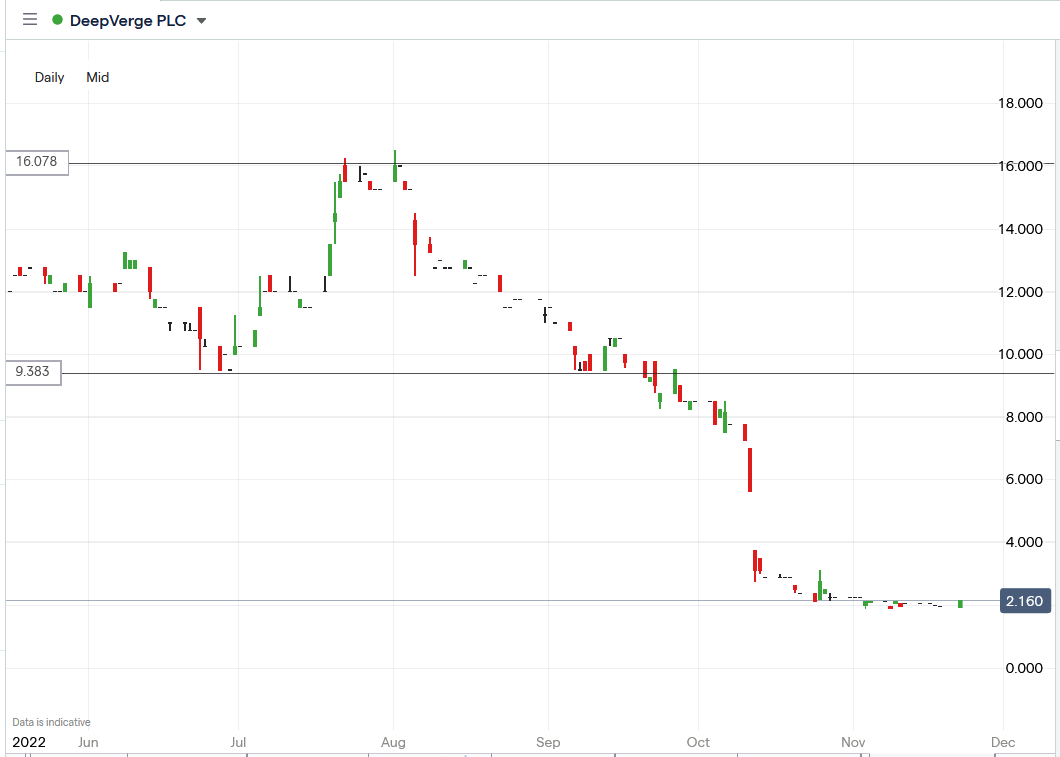Click the Aug label on time axis
Viewport: 1060px width, 757px height.
click(x=393, y=742)
